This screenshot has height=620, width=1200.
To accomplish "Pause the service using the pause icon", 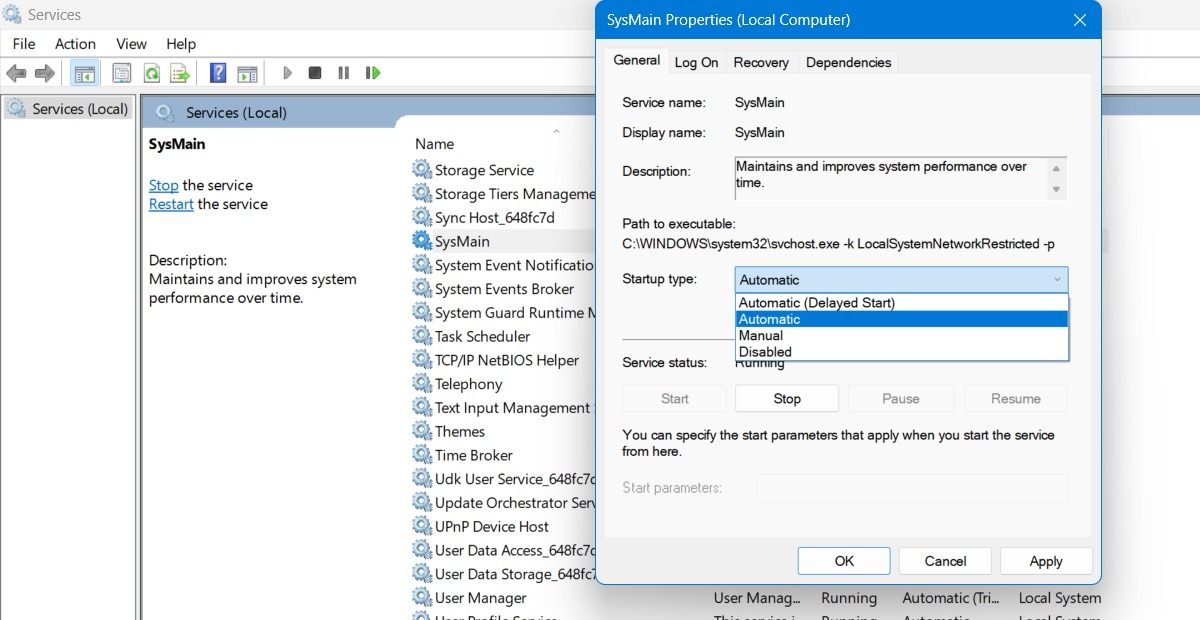I will pyautogui.click(x=341, y=72).
